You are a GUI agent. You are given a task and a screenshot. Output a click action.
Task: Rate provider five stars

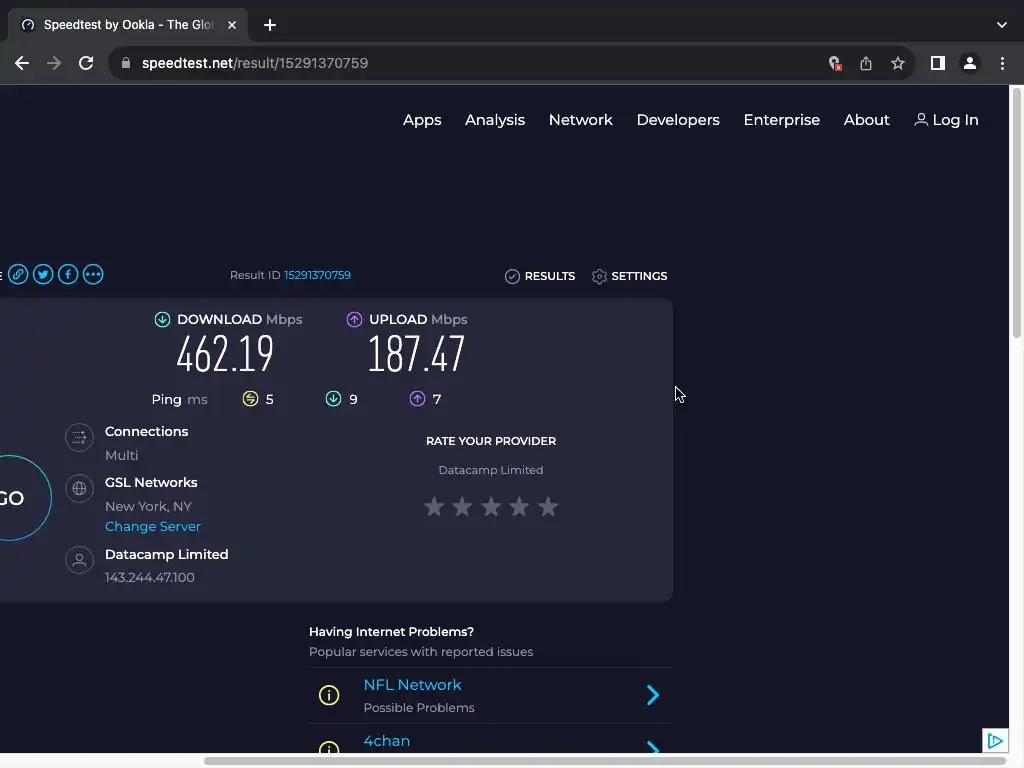coord(548,506)
